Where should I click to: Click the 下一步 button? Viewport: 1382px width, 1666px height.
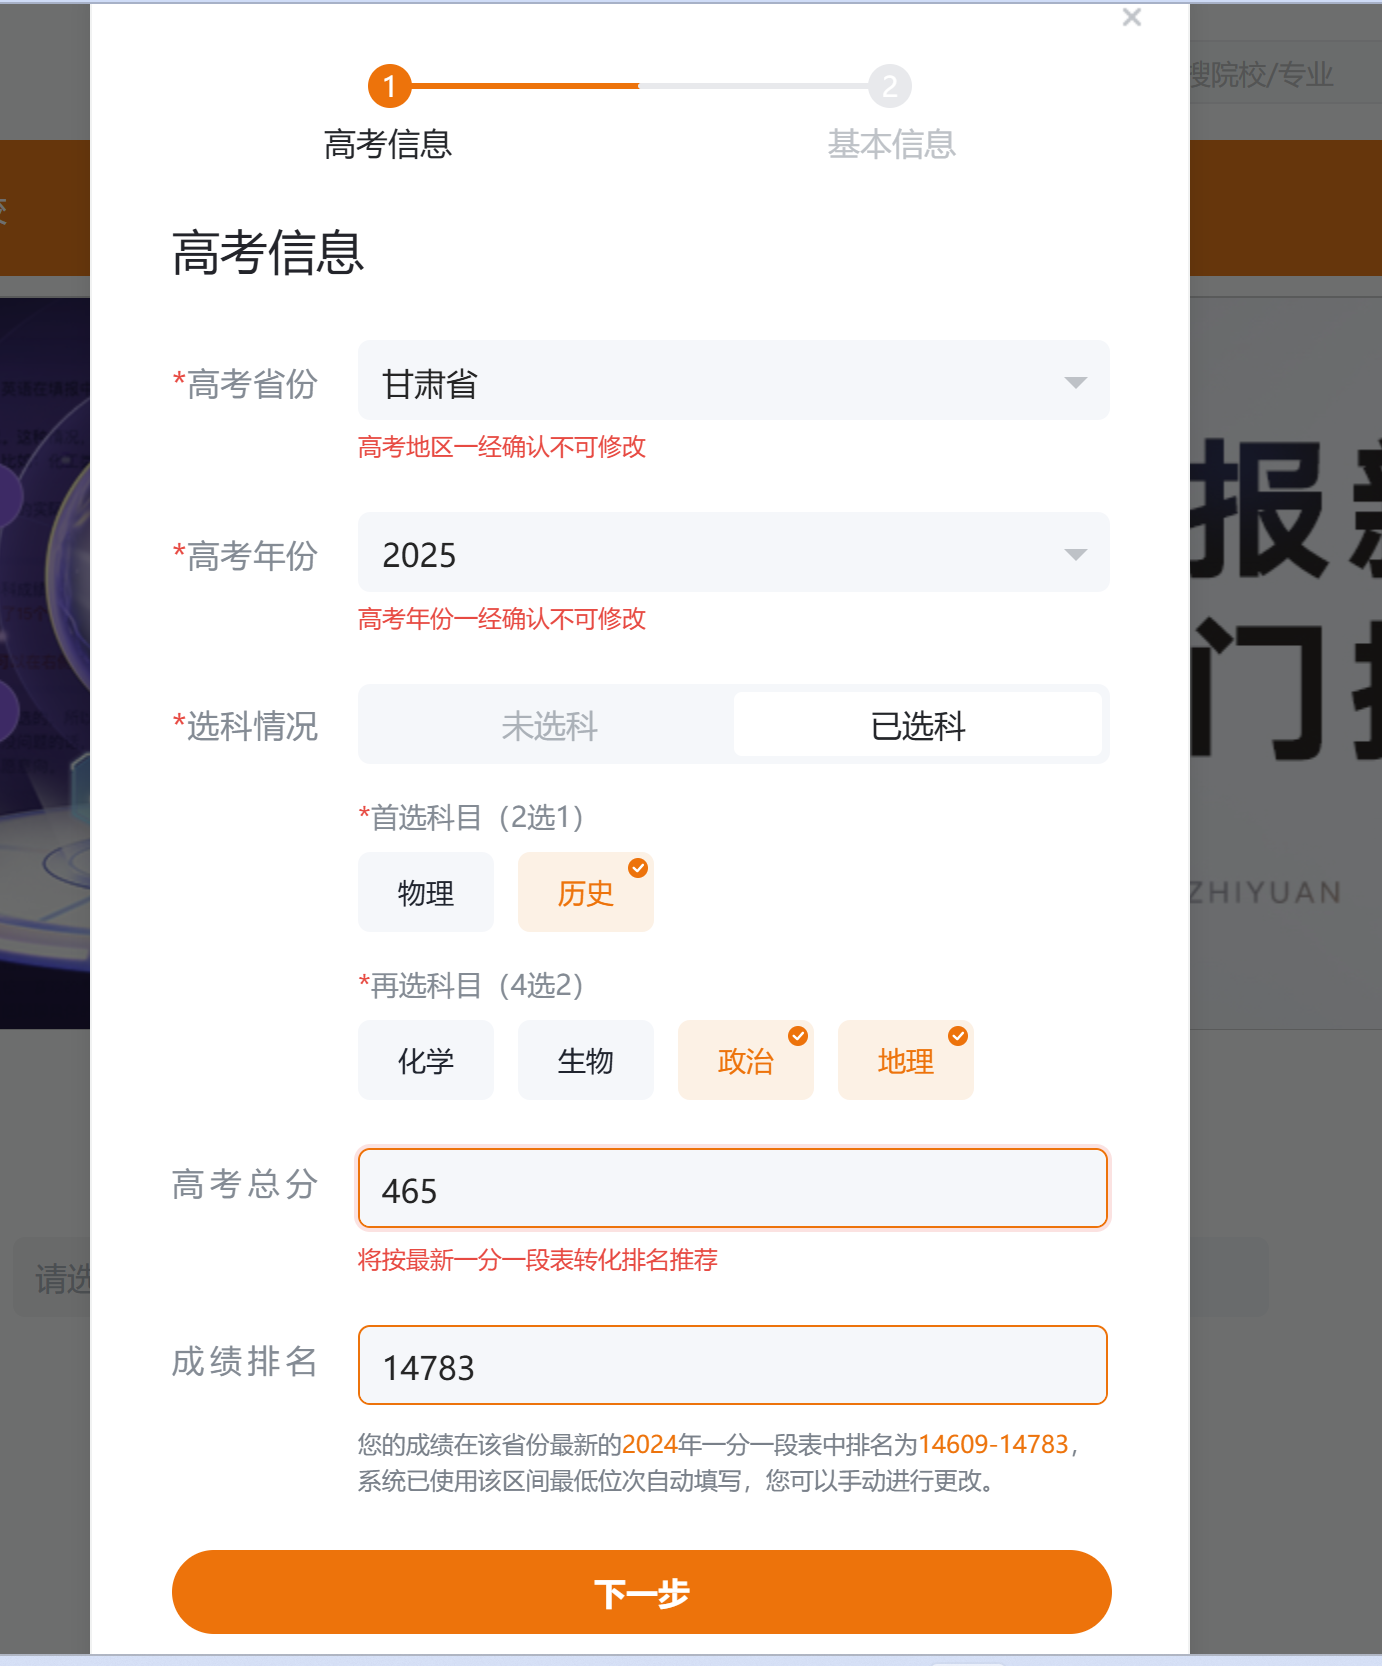(642, 1592)
